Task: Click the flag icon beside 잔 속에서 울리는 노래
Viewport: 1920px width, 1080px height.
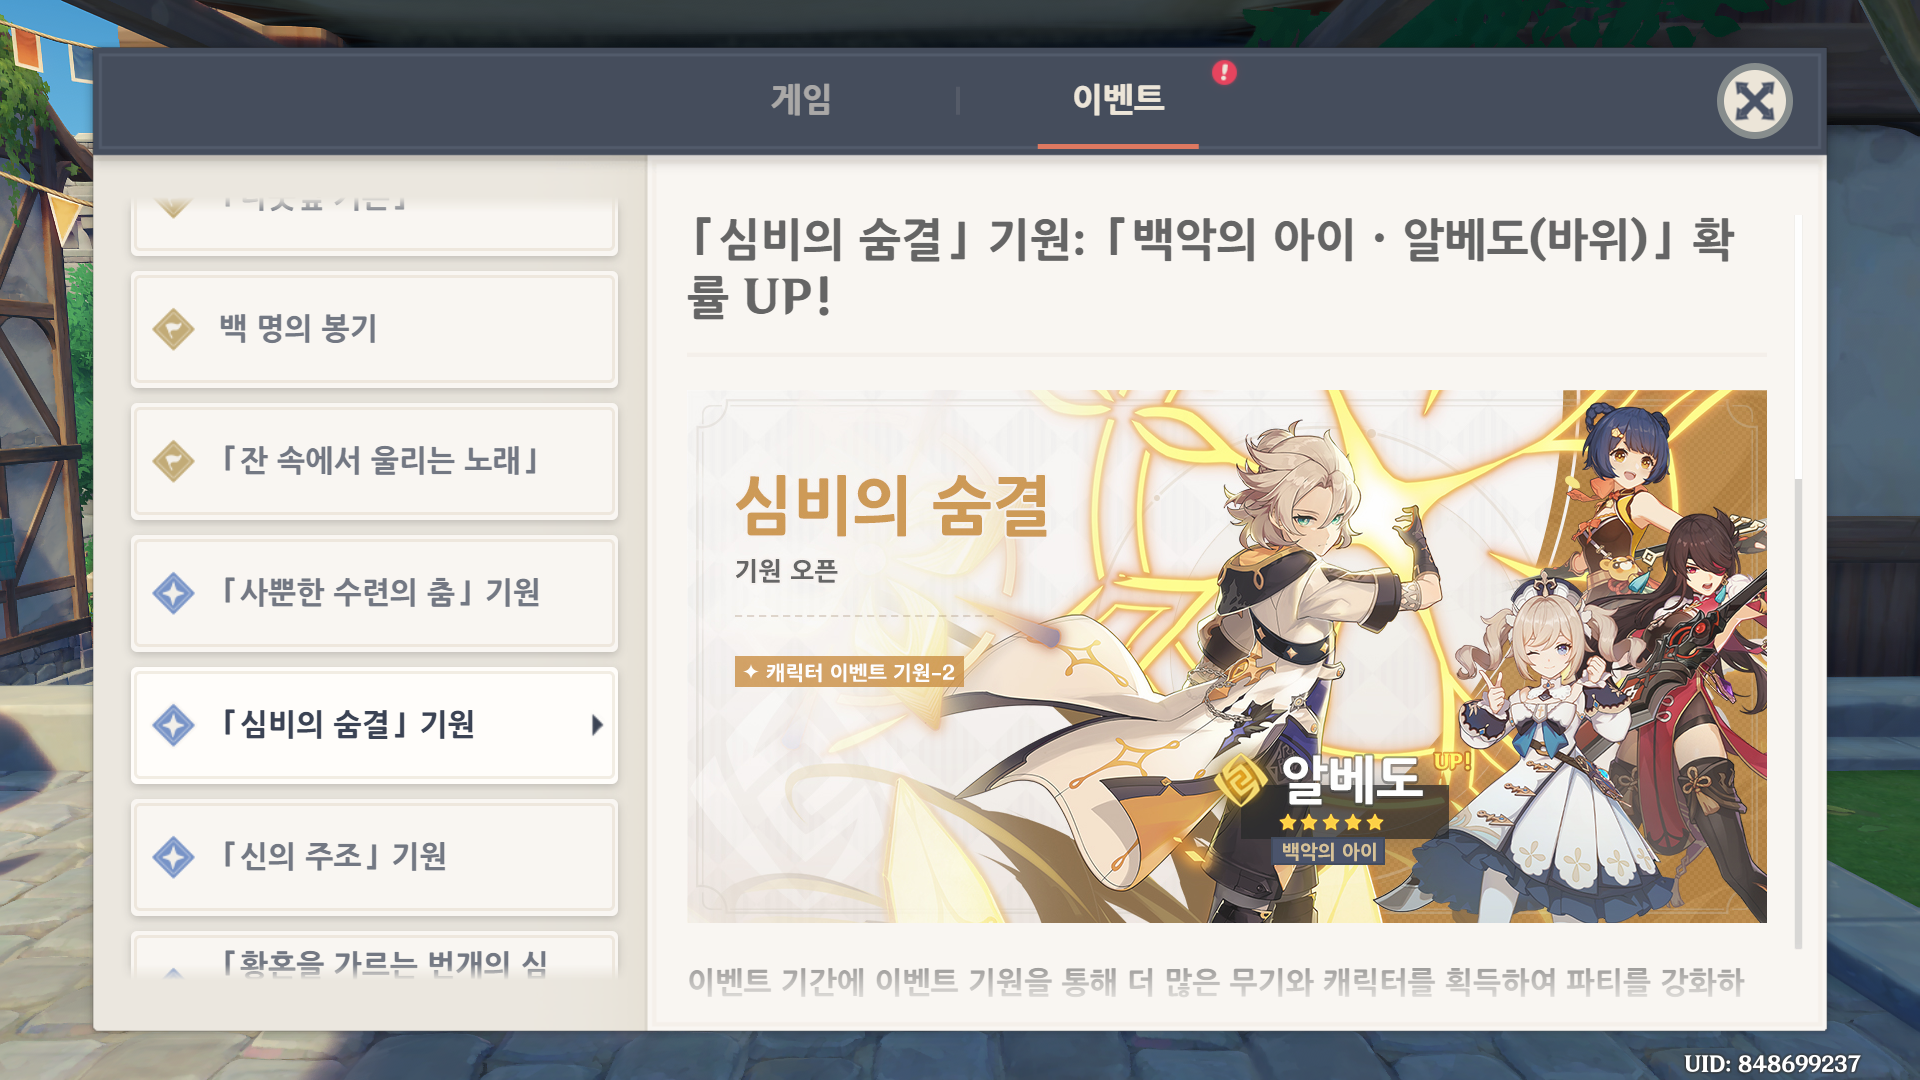Action: tap(174, 461)
